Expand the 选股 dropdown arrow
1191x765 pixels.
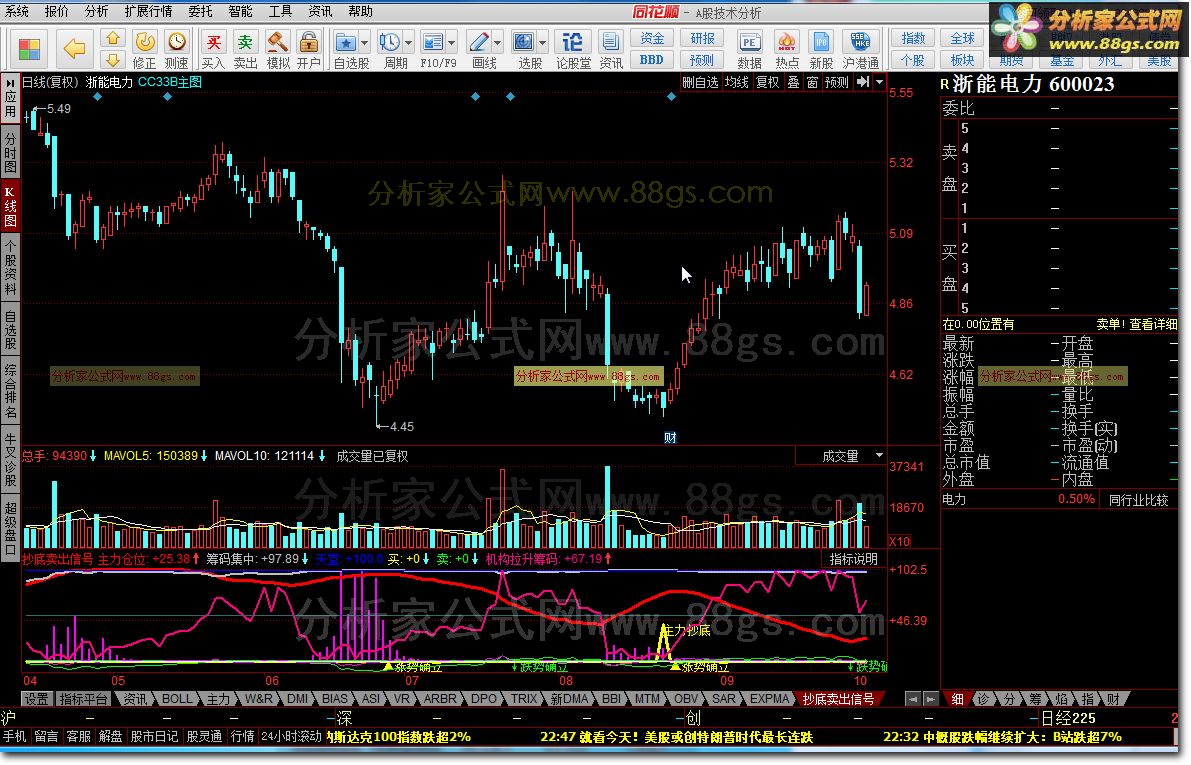point(543,43)
